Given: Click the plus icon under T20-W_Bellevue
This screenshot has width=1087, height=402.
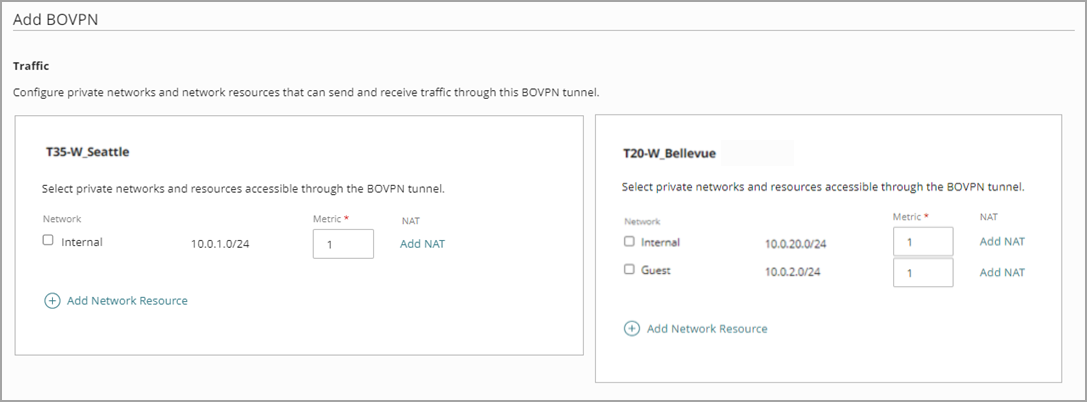Looking at the screenshot, I should pyautogui.click(x=632, y=328).
